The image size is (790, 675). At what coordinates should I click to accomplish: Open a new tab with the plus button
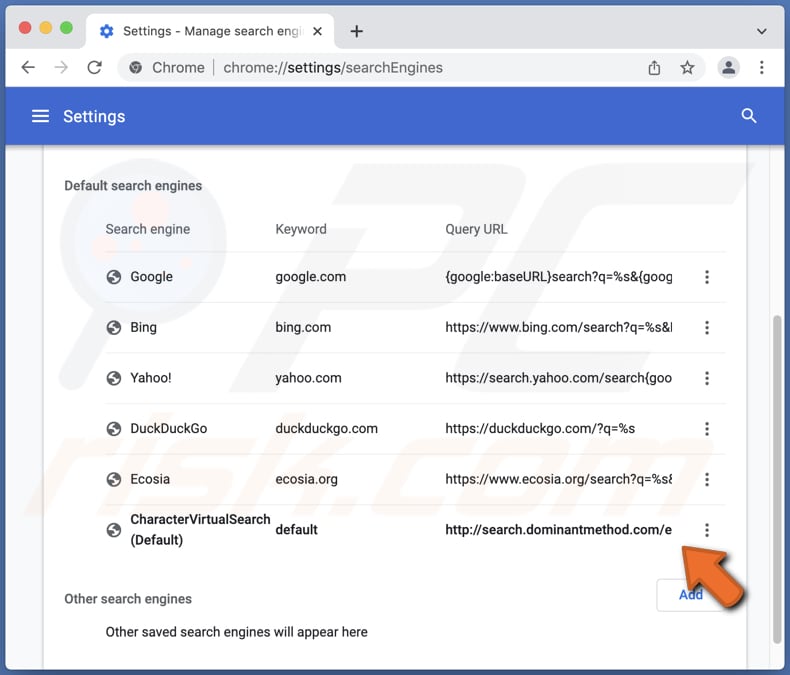356,31
